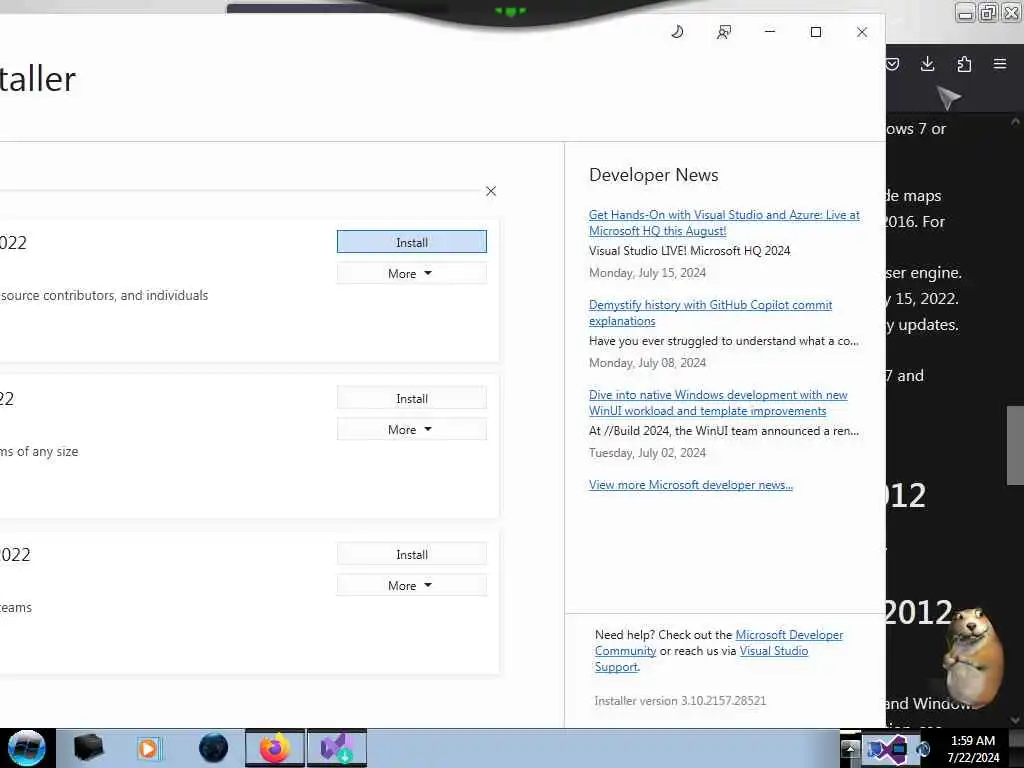Open the Get Hands-On with Visual Studio and Azure article
This screenshot has height=768, width=1024.
pyautogui.click(x=724, y=223)
